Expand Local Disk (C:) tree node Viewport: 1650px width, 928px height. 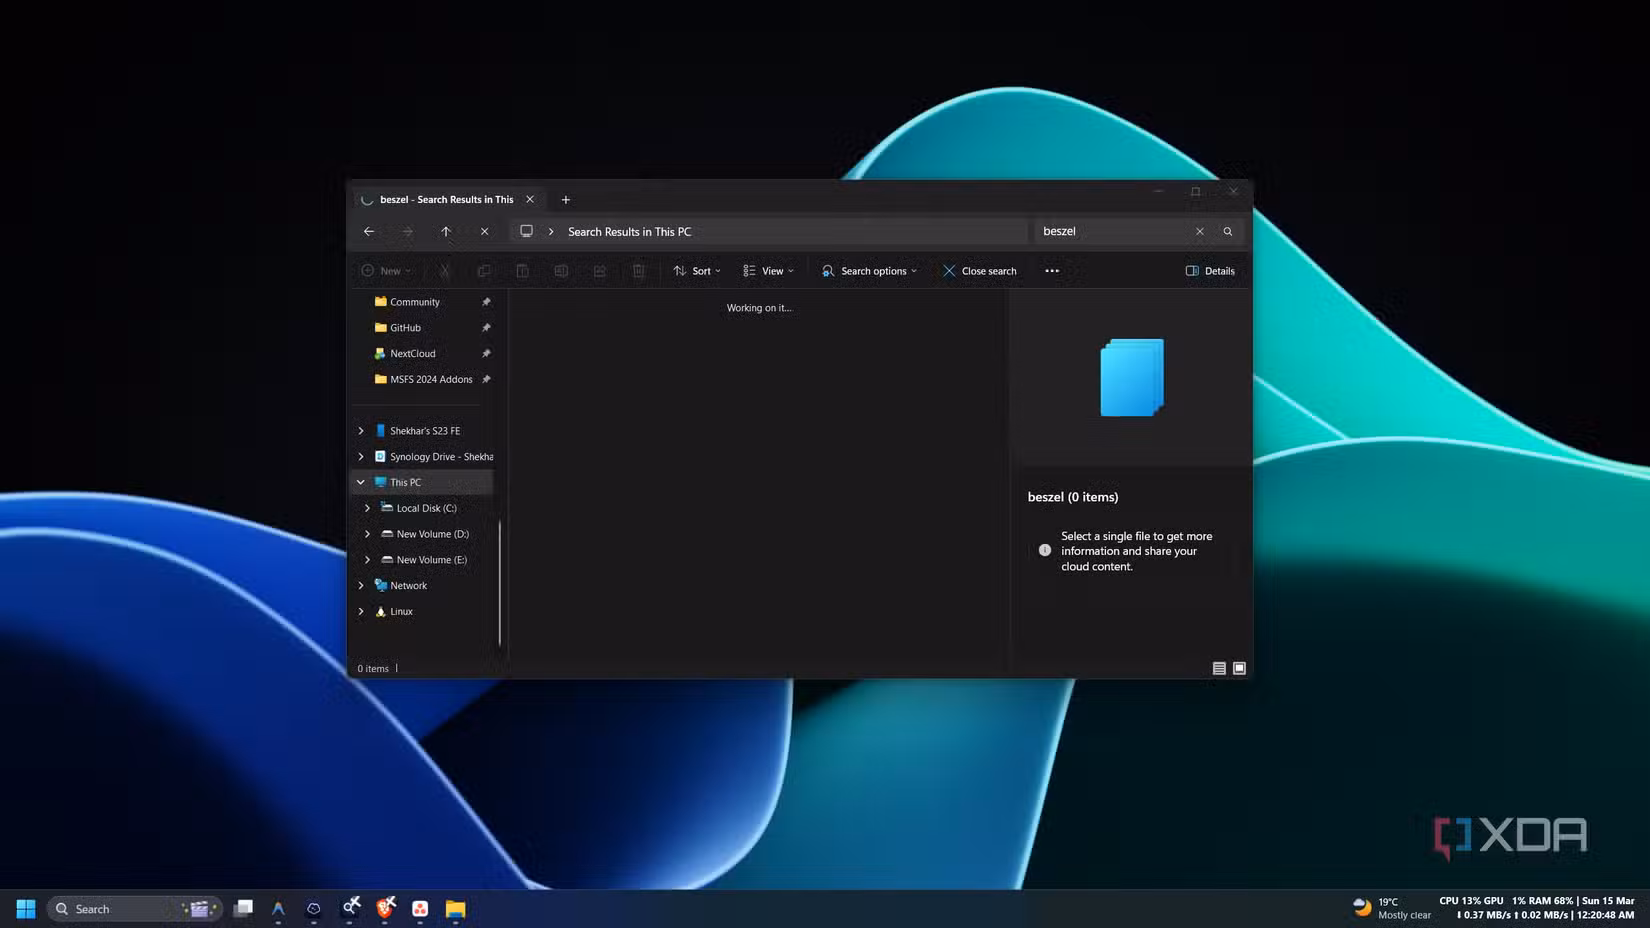pyautogui.click(x=367, y=508)
